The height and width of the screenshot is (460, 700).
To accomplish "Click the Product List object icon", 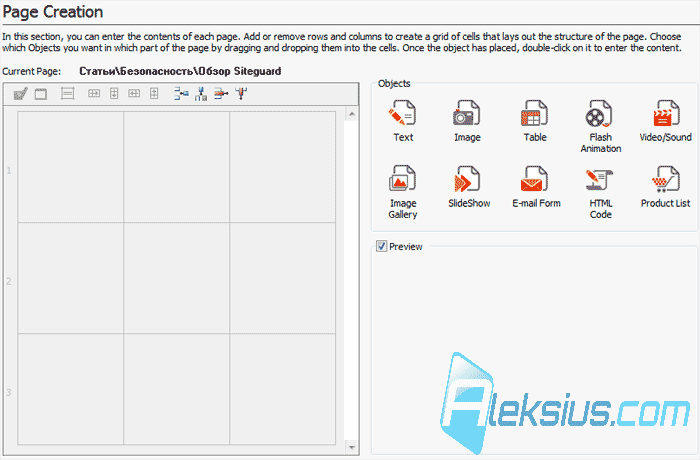I will [x=665, y=179].
